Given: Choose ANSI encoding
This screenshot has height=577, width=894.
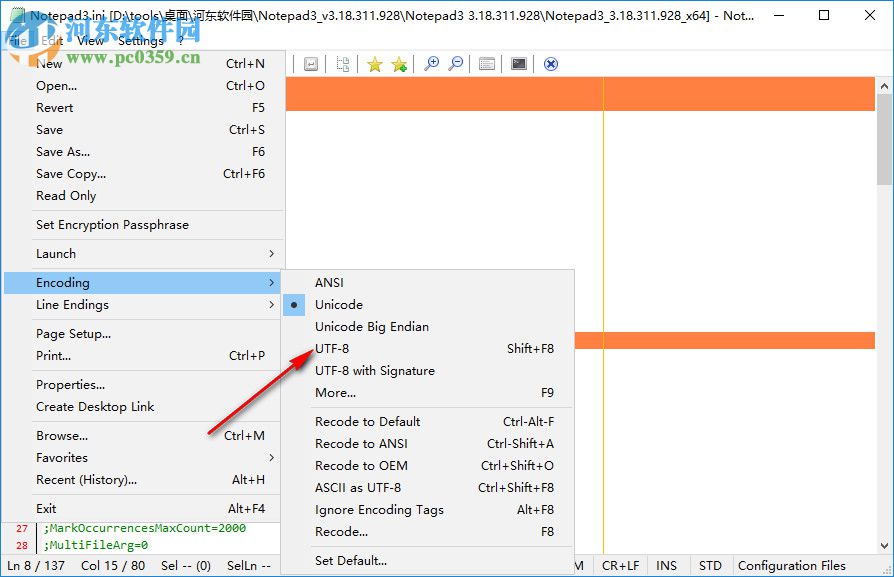Looking at the screenshot, I should tap(428, 282).
